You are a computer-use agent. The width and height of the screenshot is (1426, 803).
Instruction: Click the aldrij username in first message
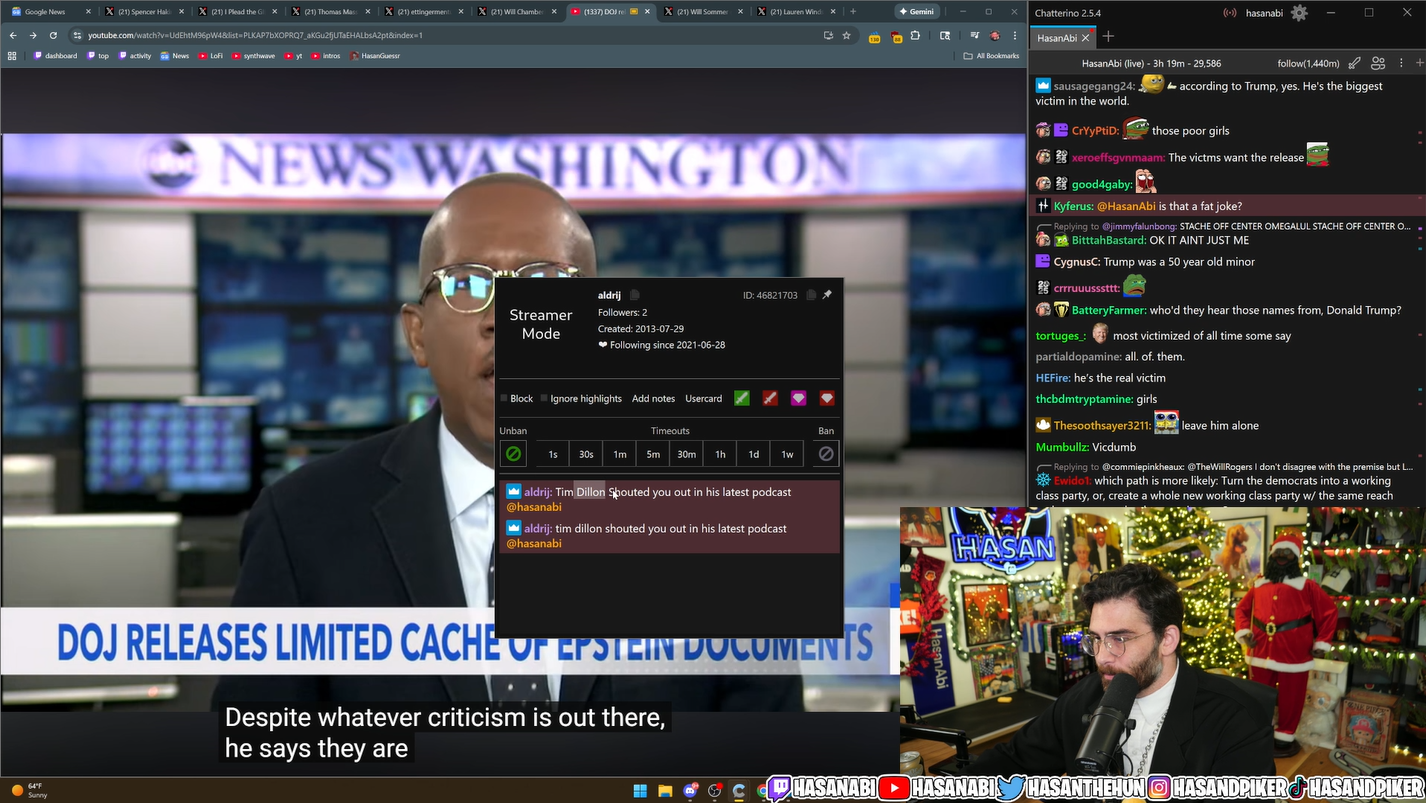537,492
